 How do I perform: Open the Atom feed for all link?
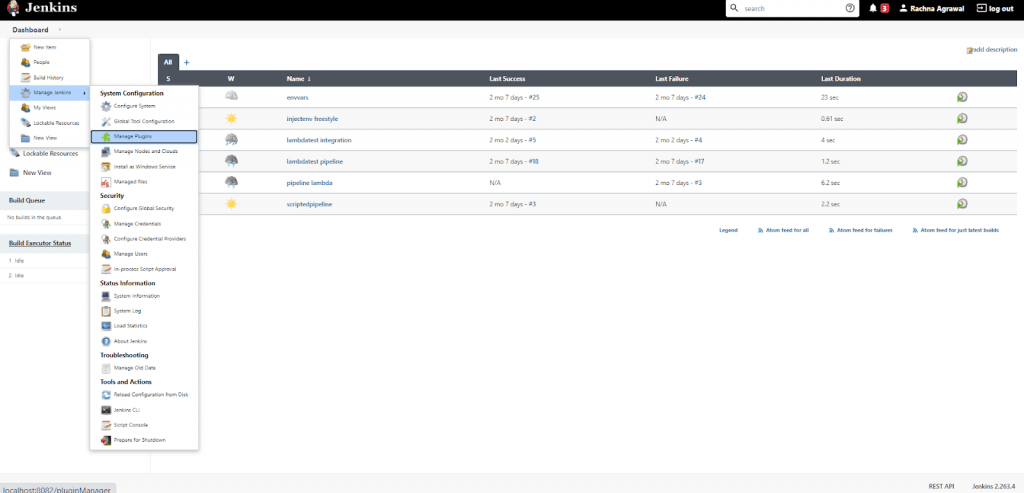pos(783,231)
